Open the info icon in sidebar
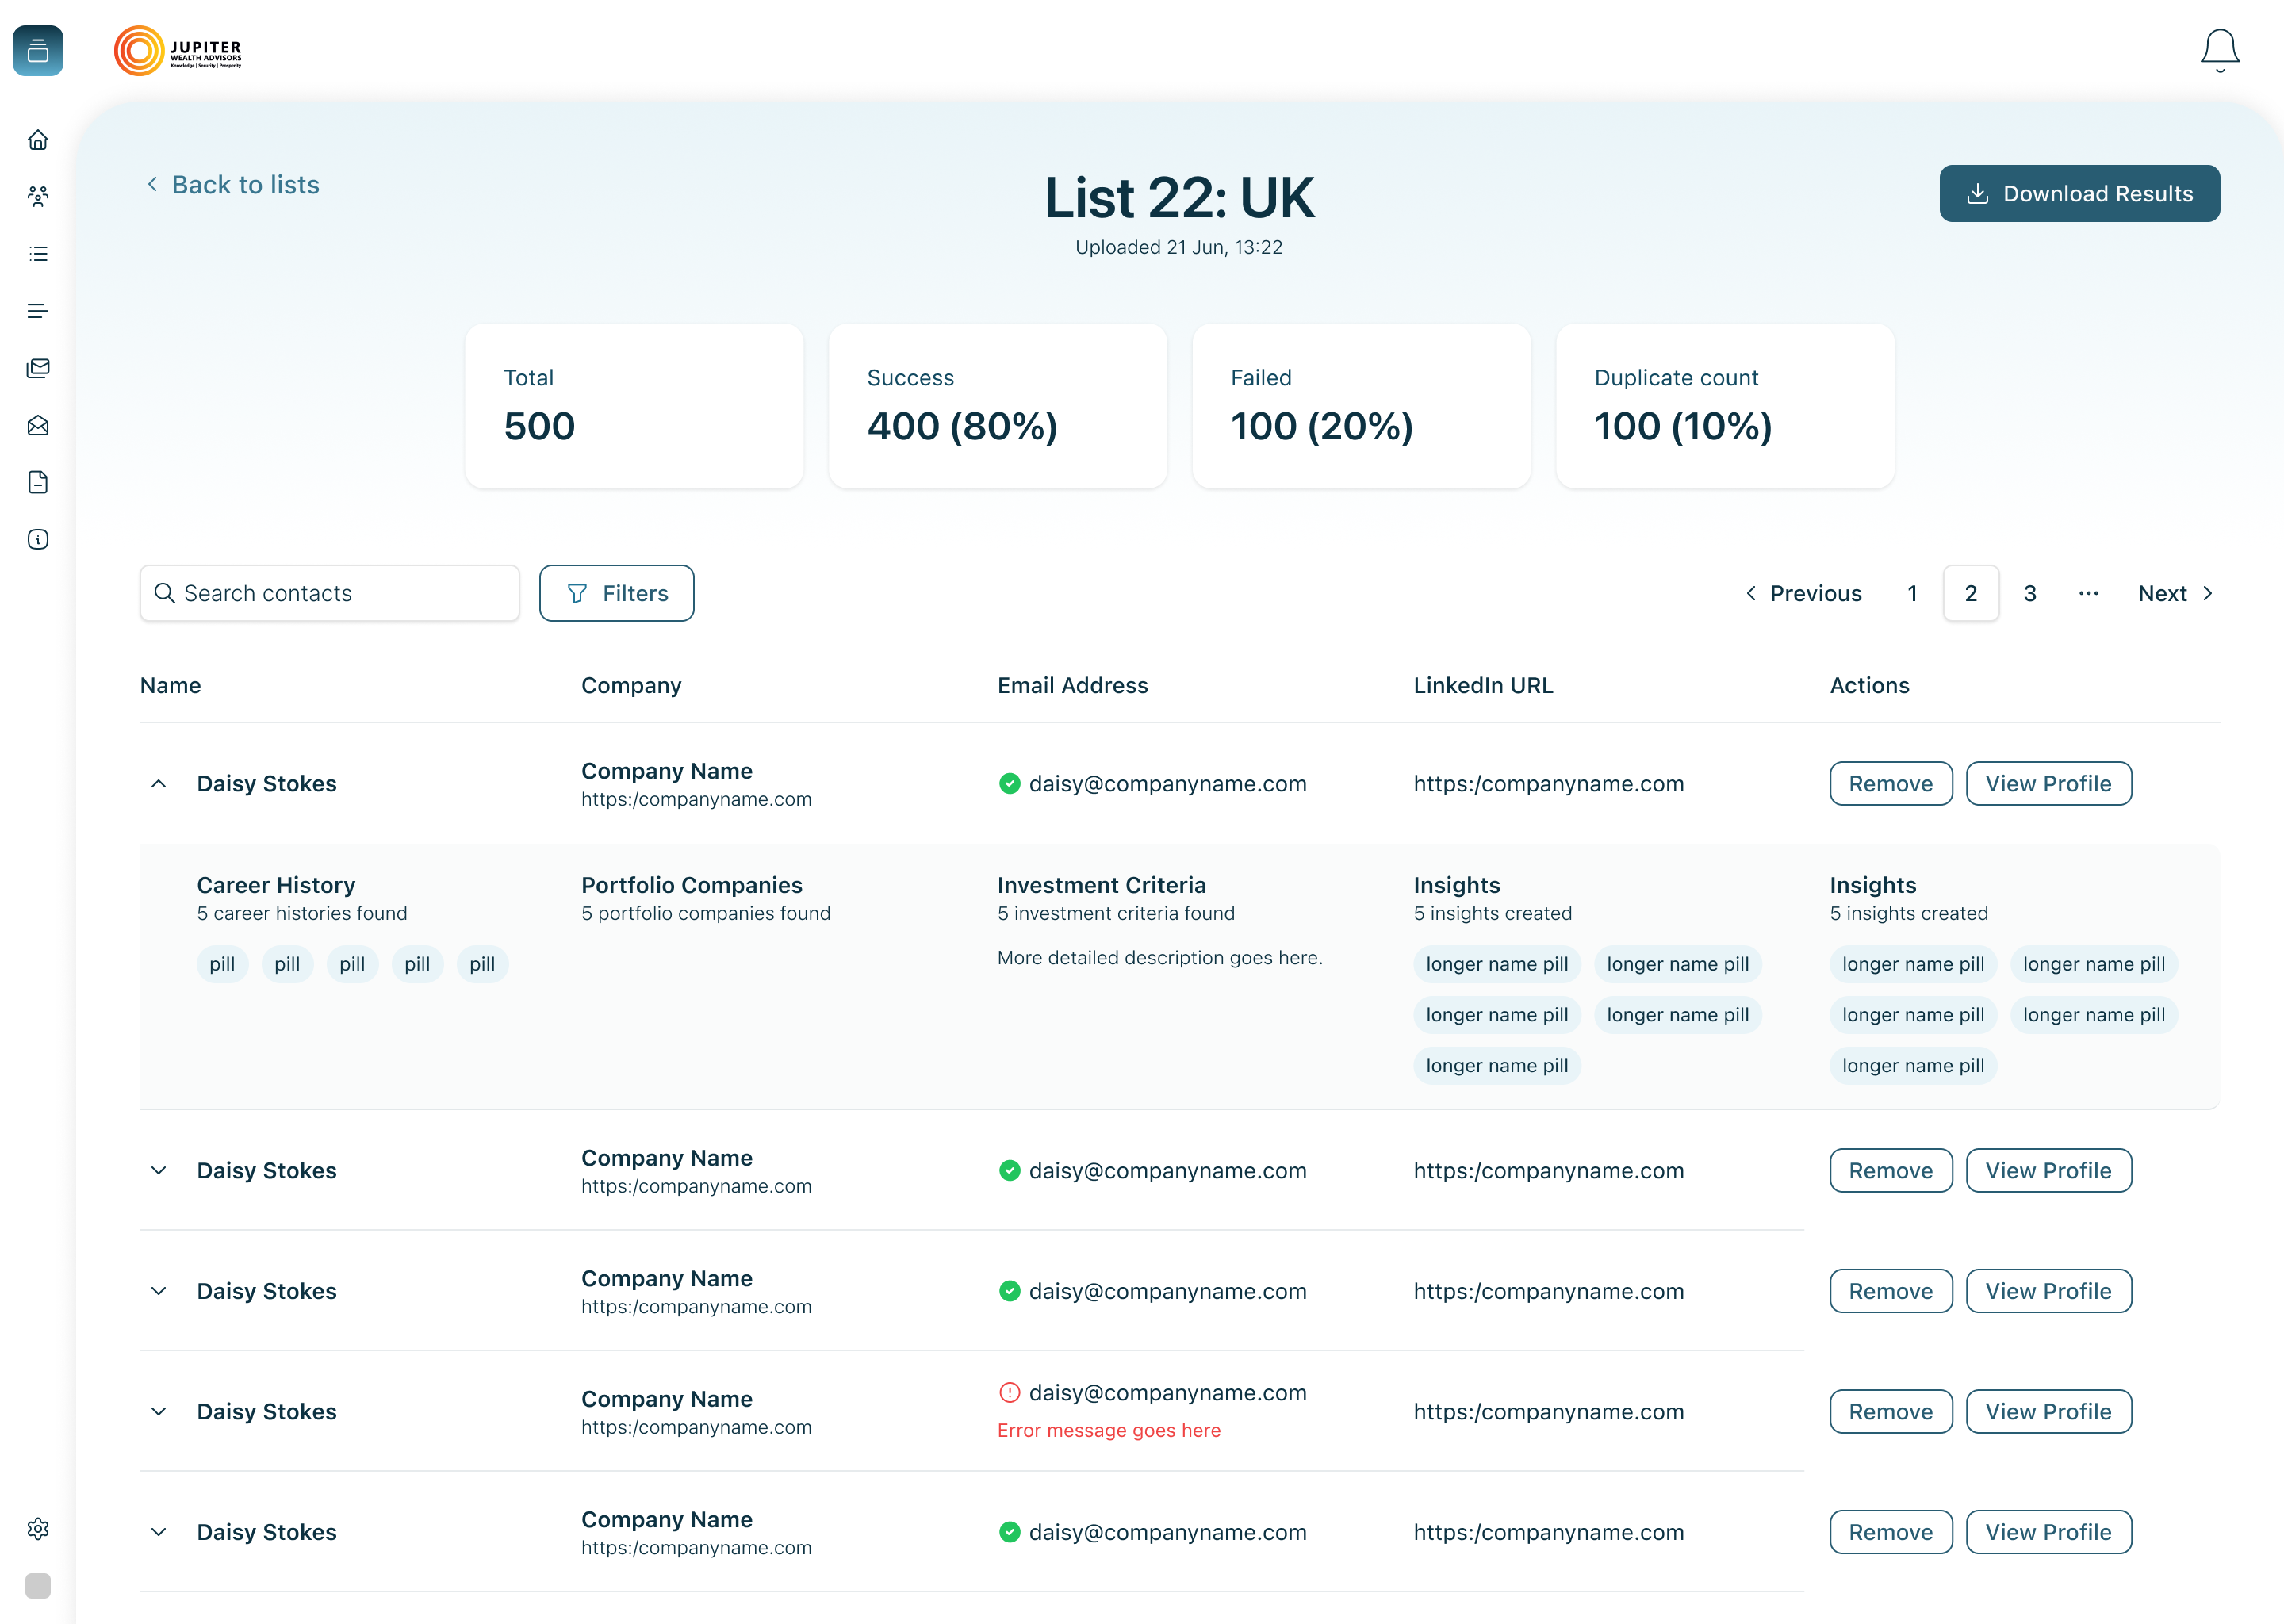 [38, 539]
